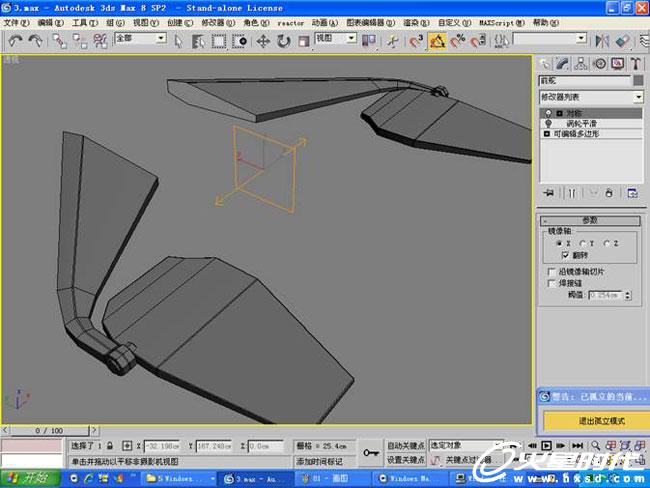650x488 pixels.
Task: Click the Use Pivot Point Center icon
Action: (369, 41)
